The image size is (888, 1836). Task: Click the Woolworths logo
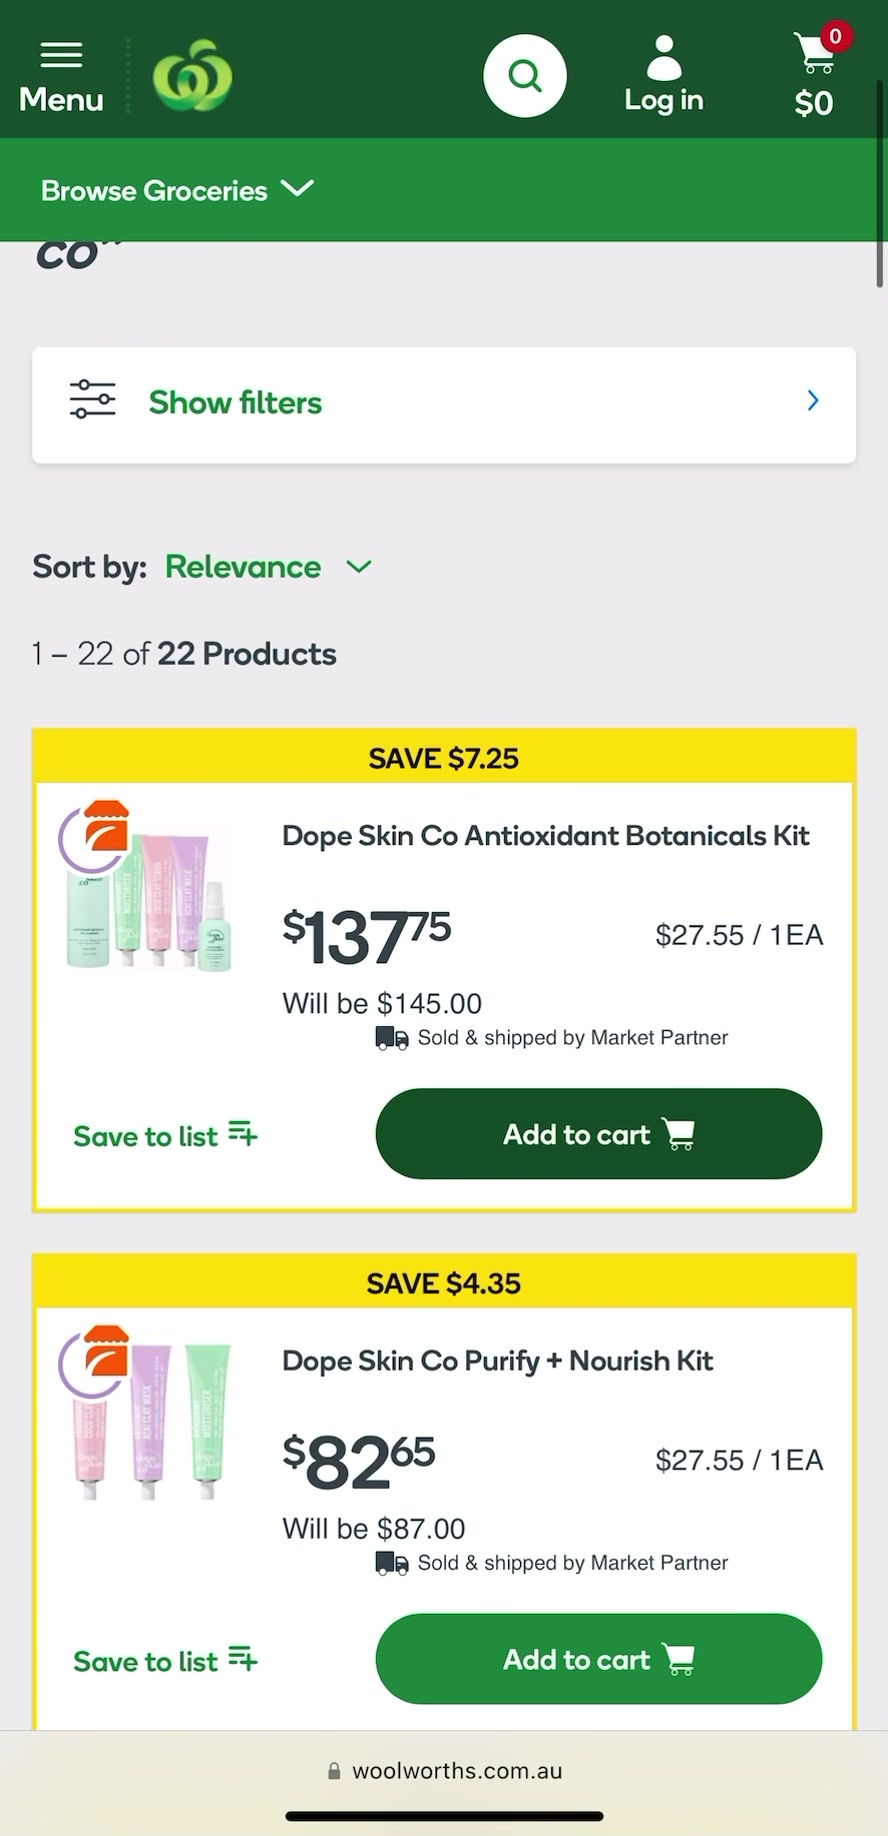(x=192, y=76)
